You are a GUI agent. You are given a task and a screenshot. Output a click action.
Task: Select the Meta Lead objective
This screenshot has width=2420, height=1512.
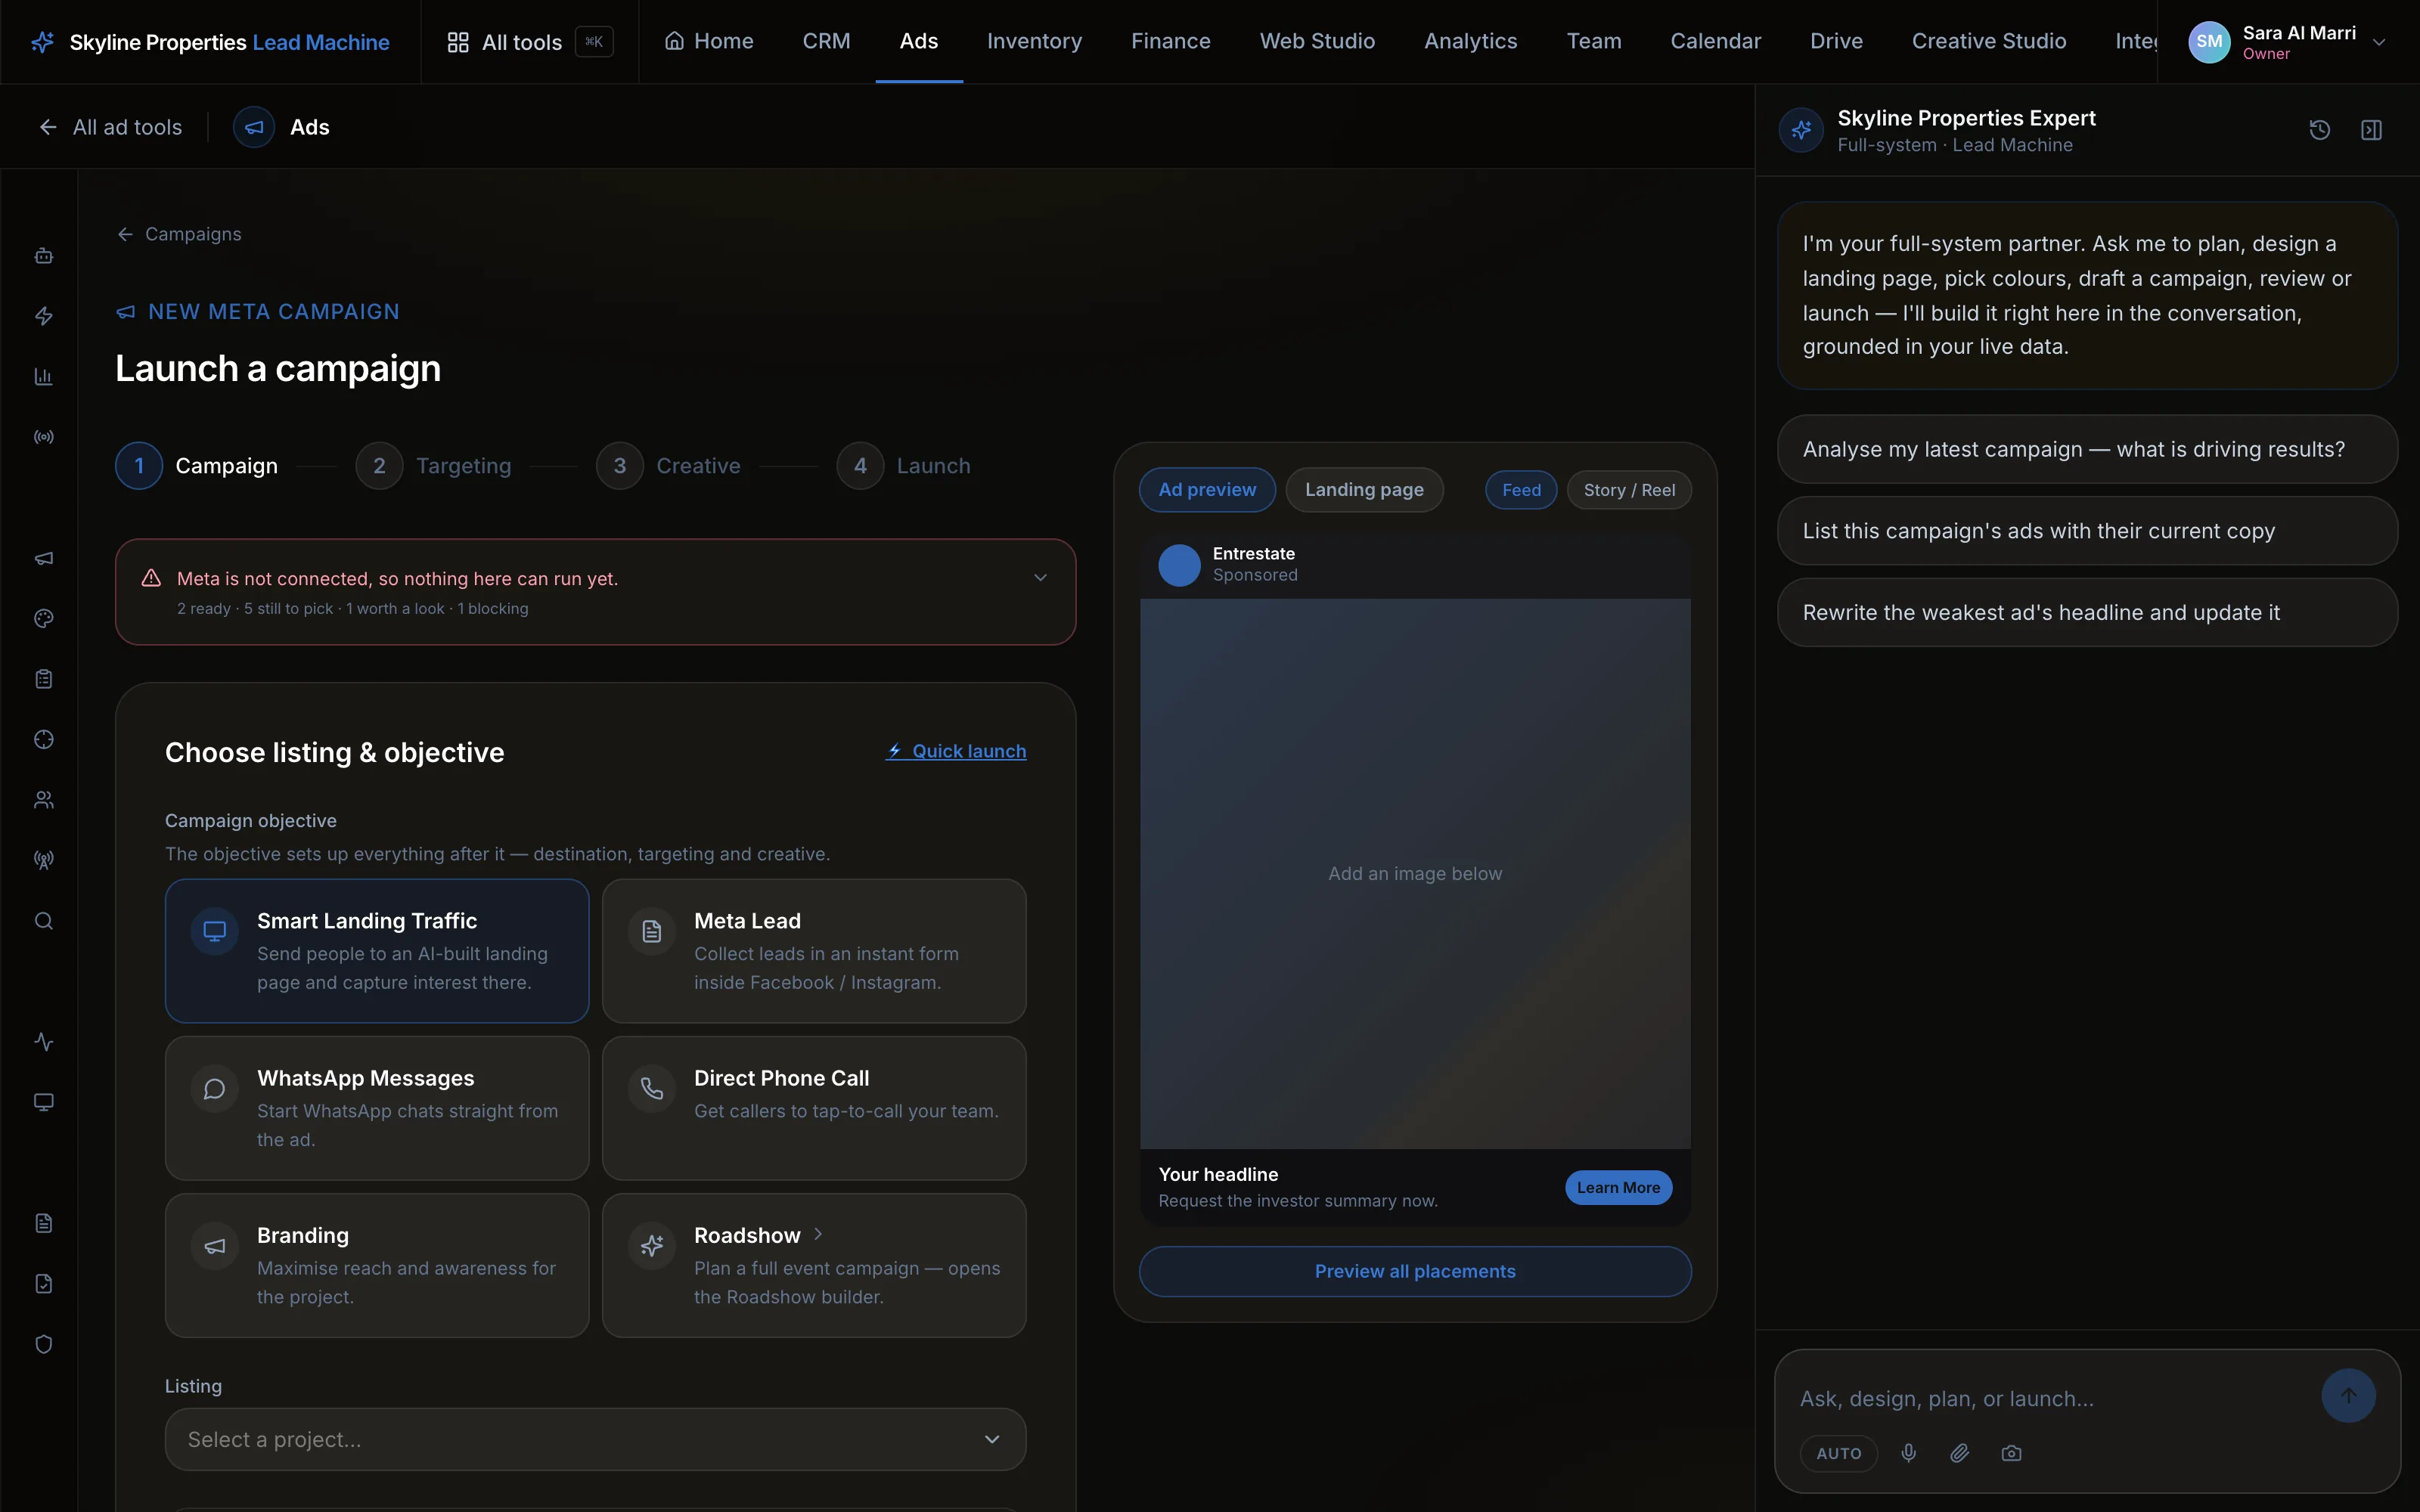[814, 951]
